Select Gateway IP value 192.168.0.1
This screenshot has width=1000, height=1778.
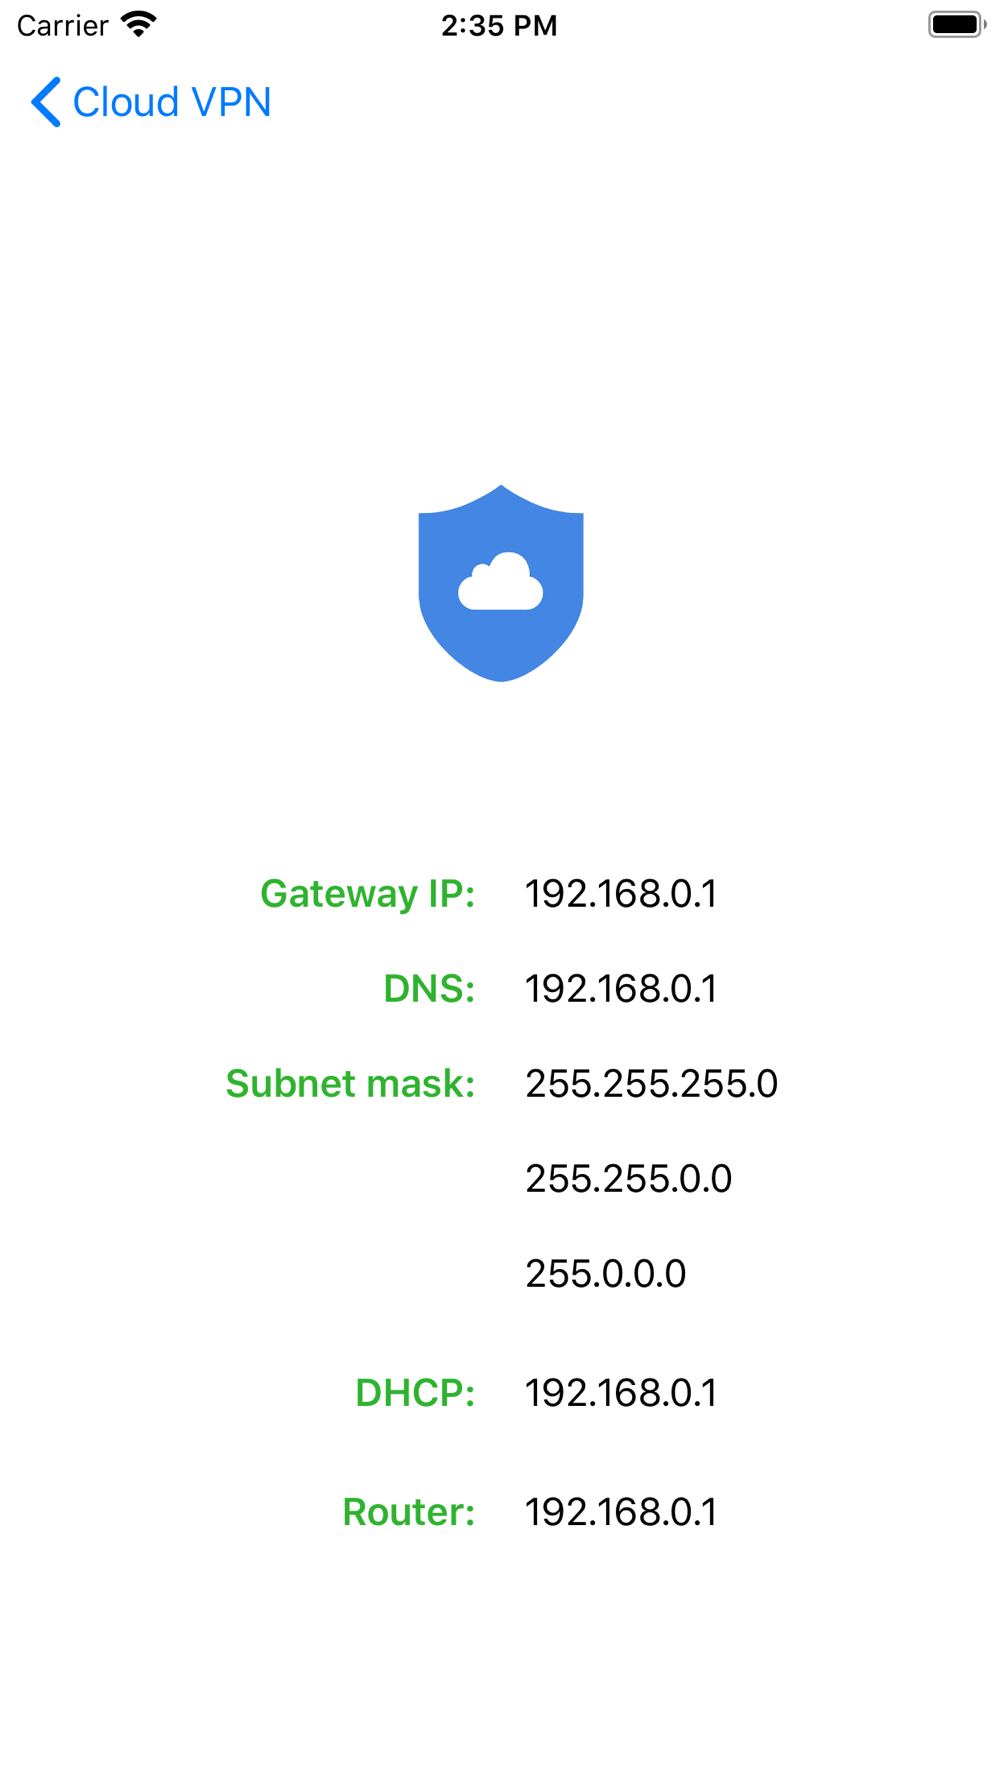click(621, 894)
